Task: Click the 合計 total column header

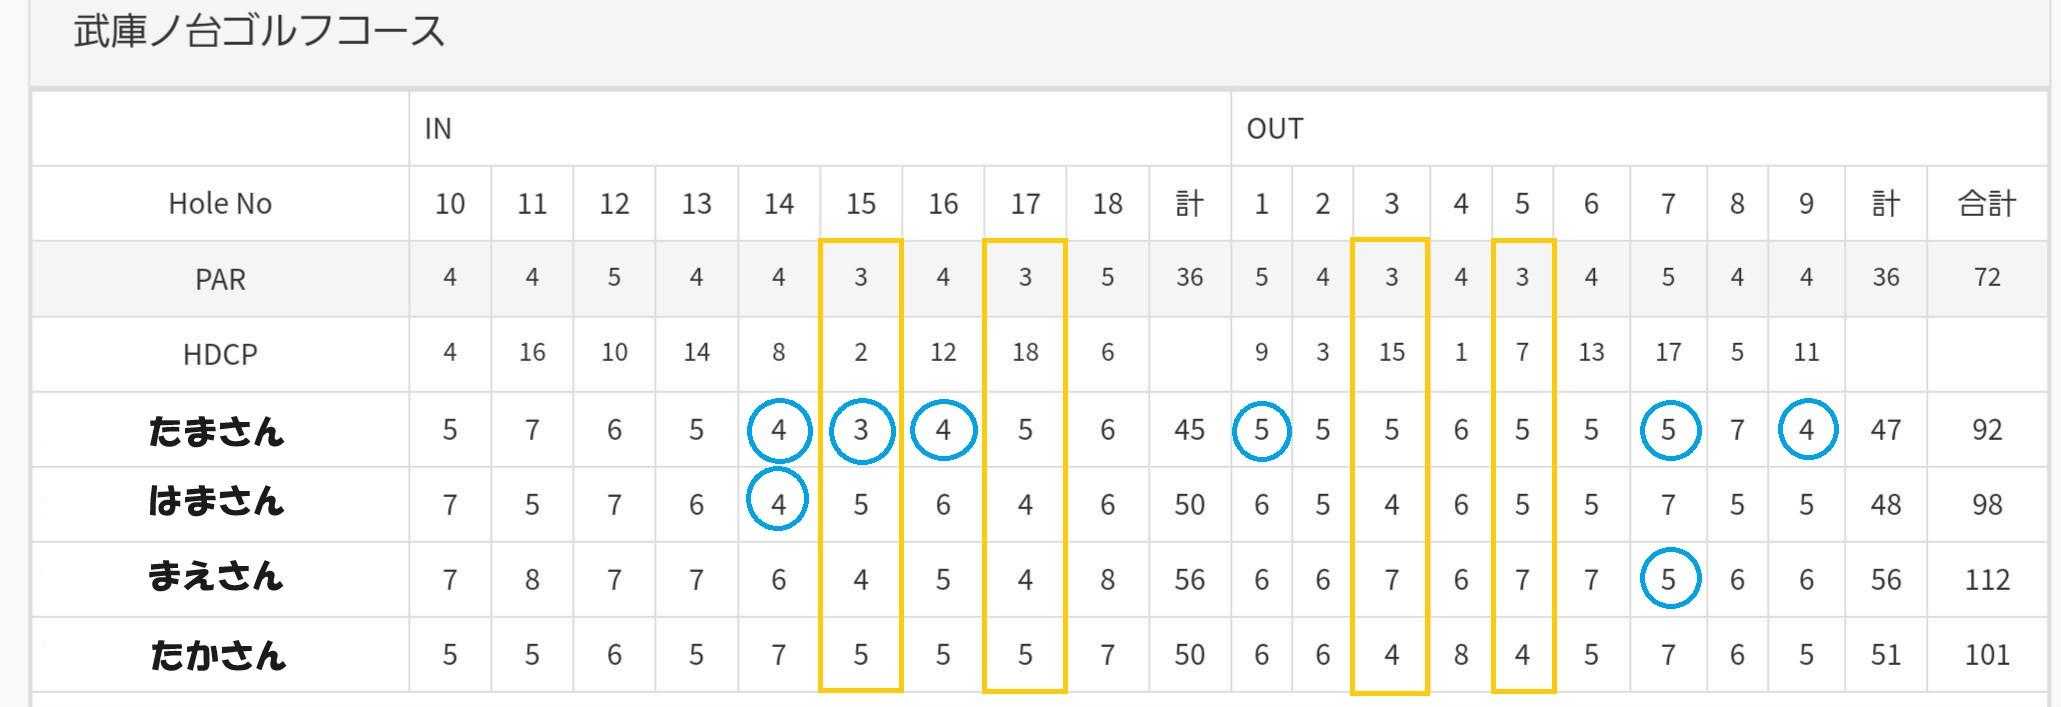Action: click(x=1986, y=204)
